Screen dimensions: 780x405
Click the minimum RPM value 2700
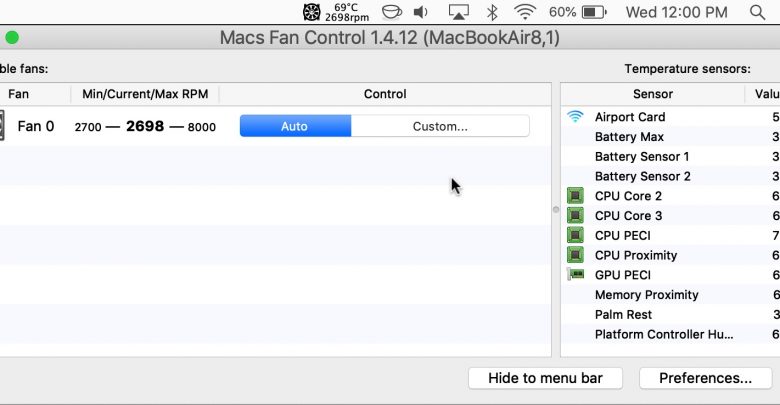pyautogui.click(x=88, y=127)
